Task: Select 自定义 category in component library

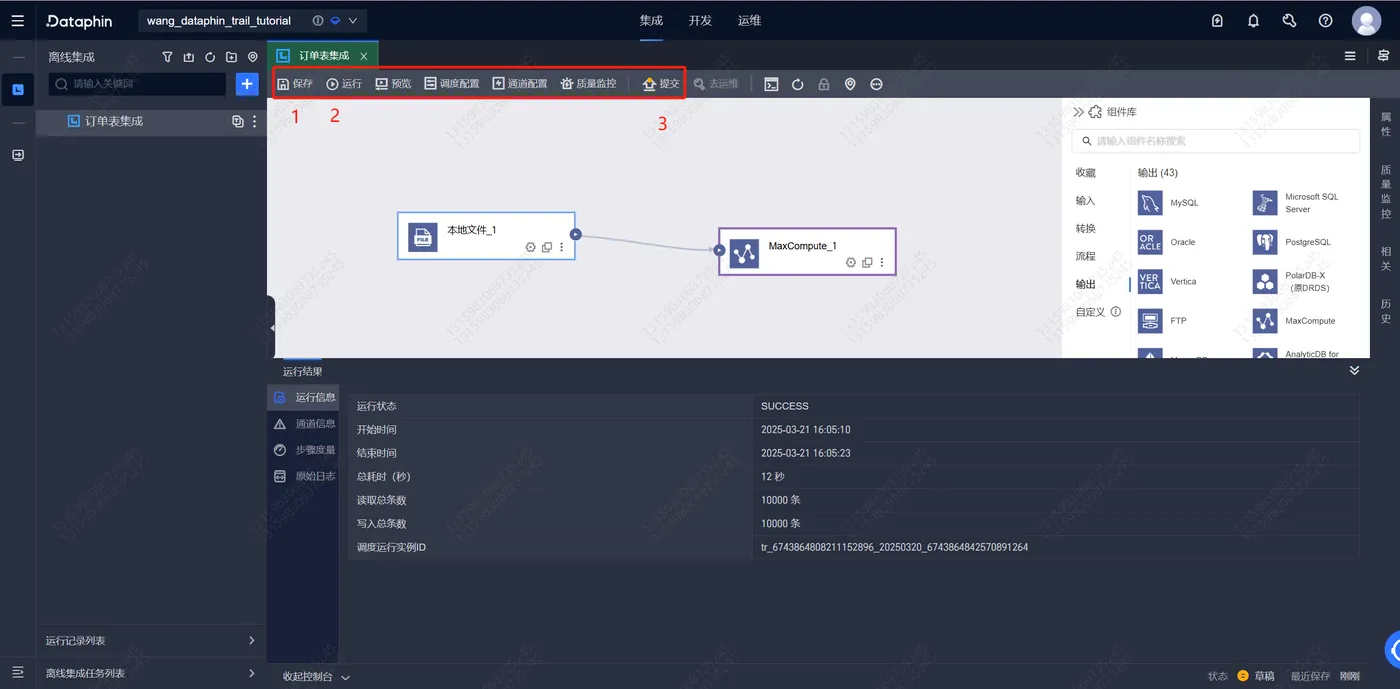Action: click(x=1091, y=312)
